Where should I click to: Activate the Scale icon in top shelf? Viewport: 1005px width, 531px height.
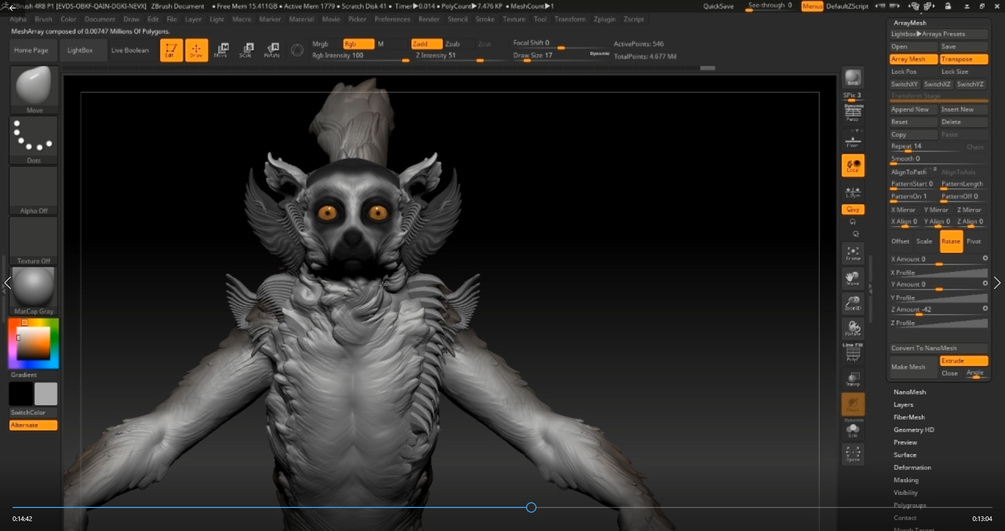coord(247,50)
